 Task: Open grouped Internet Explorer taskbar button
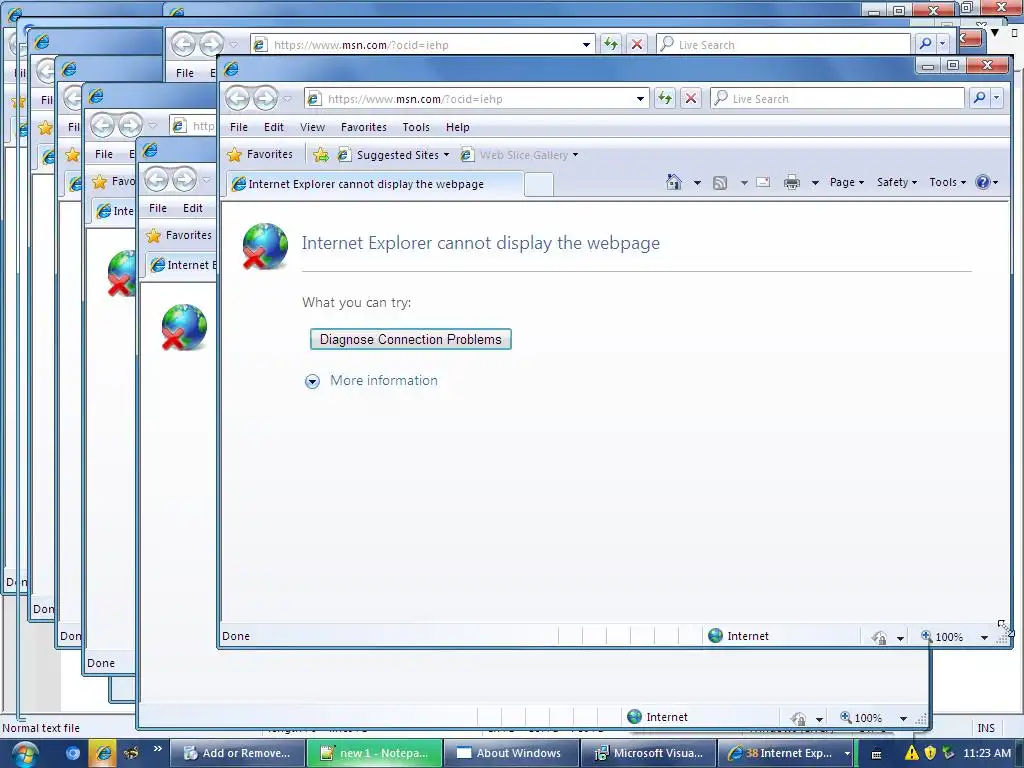pyautogui.click(x=784, y=753)
